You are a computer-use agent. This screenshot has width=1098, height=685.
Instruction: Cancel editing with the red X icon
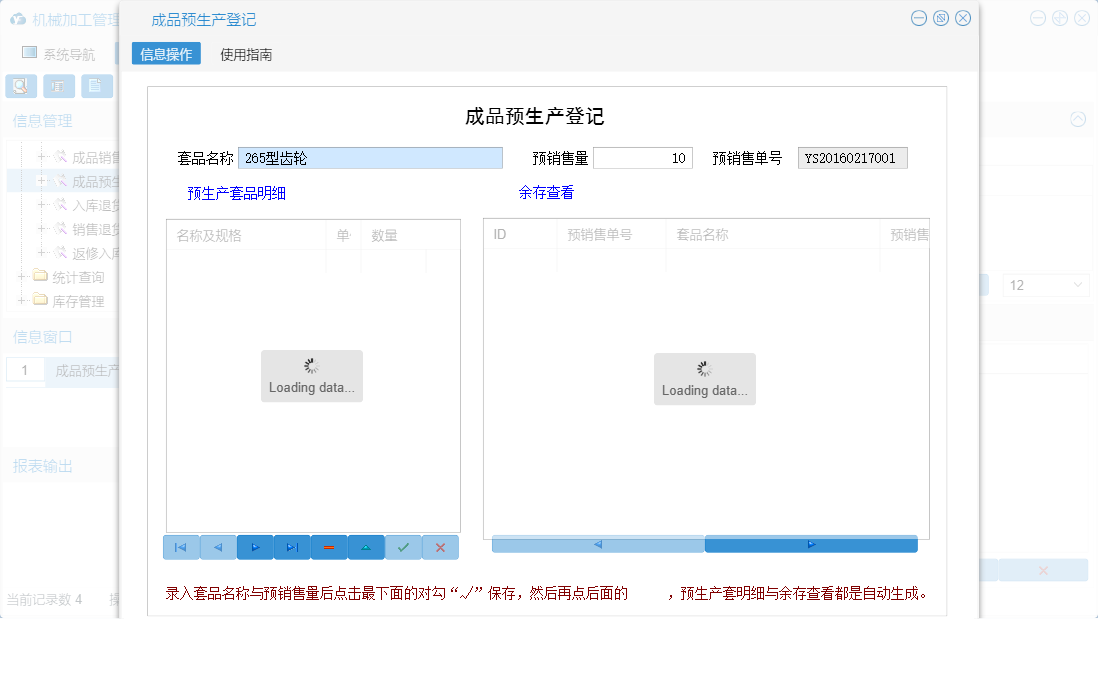[440, 547]
